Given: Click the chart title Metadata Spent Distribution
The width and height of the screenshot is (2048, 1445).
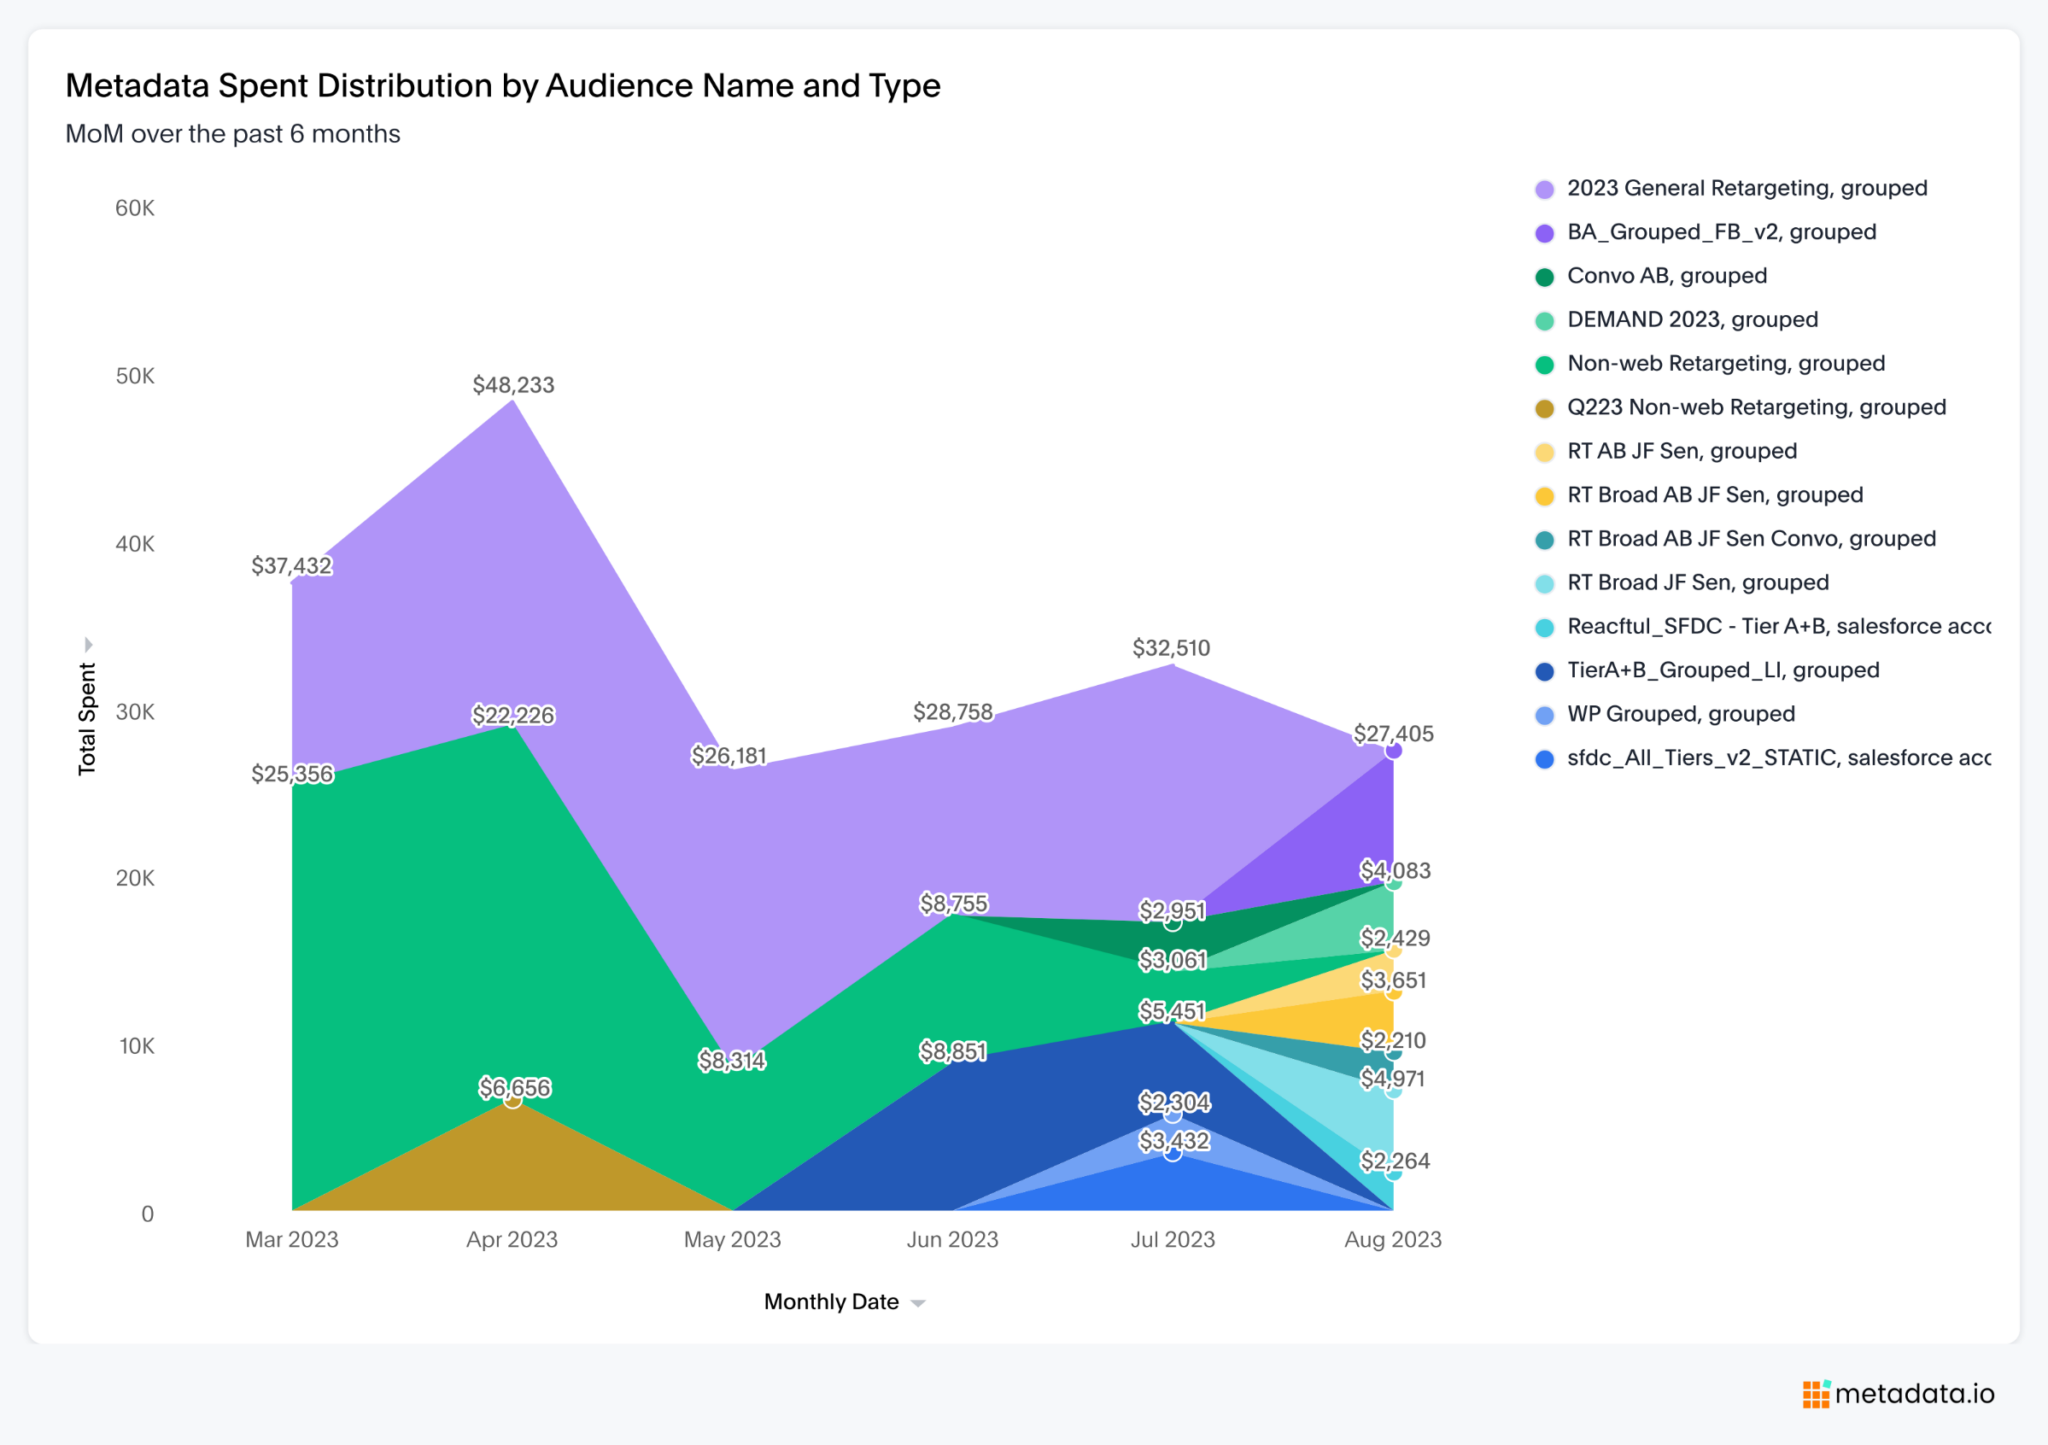Looking at the screenshot, I should pyautogui.click(x=503, y=85).
